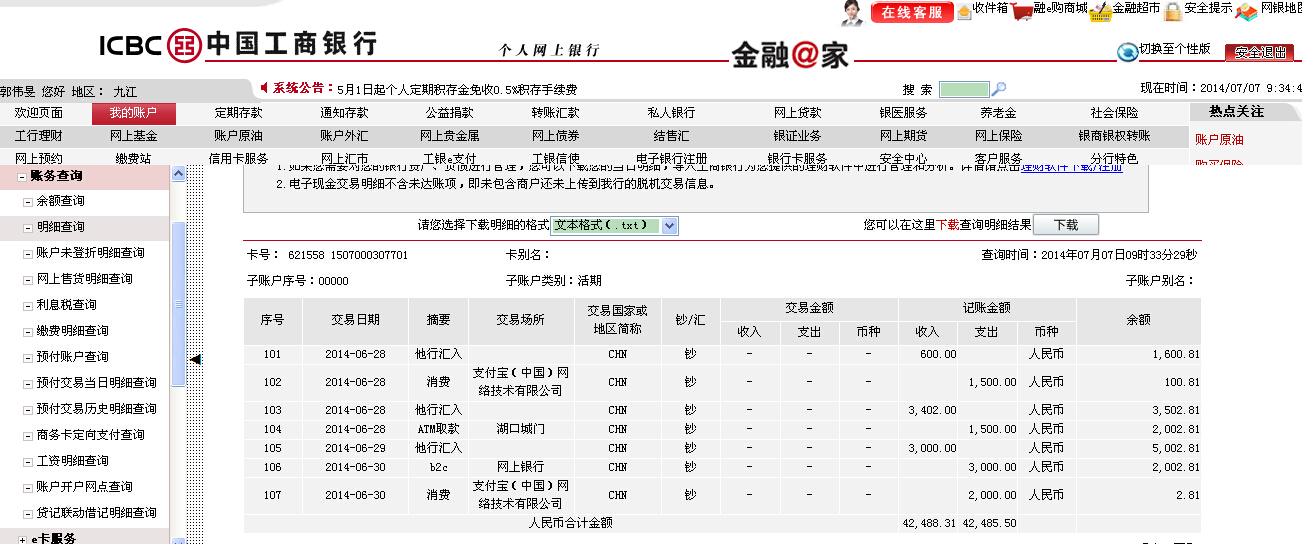Select 余额查询 in the sidebar
The height and width of the screenshot is (544, 1302).
coord(60,201)
